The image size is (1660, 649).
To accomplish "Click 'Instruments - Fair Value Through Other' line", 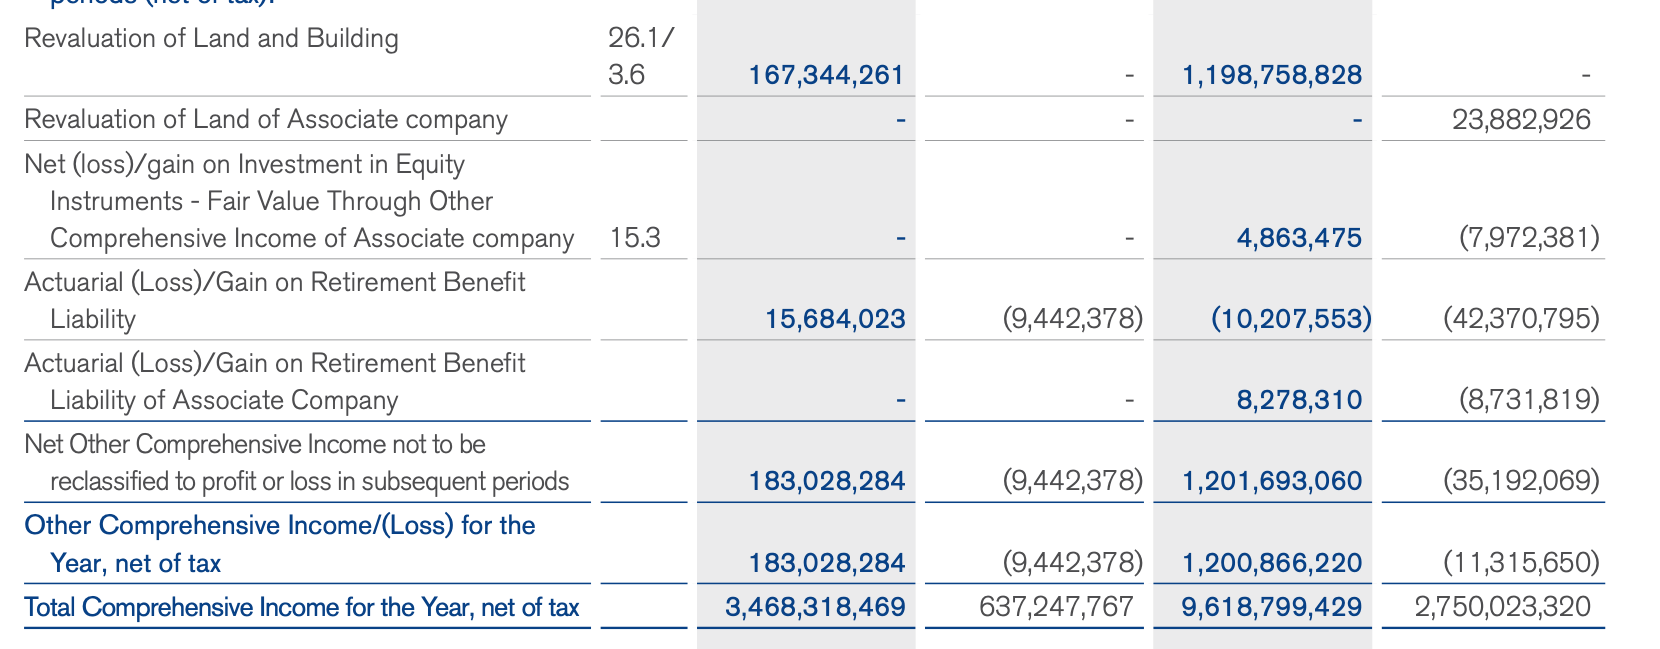I will tap(272, 202).
